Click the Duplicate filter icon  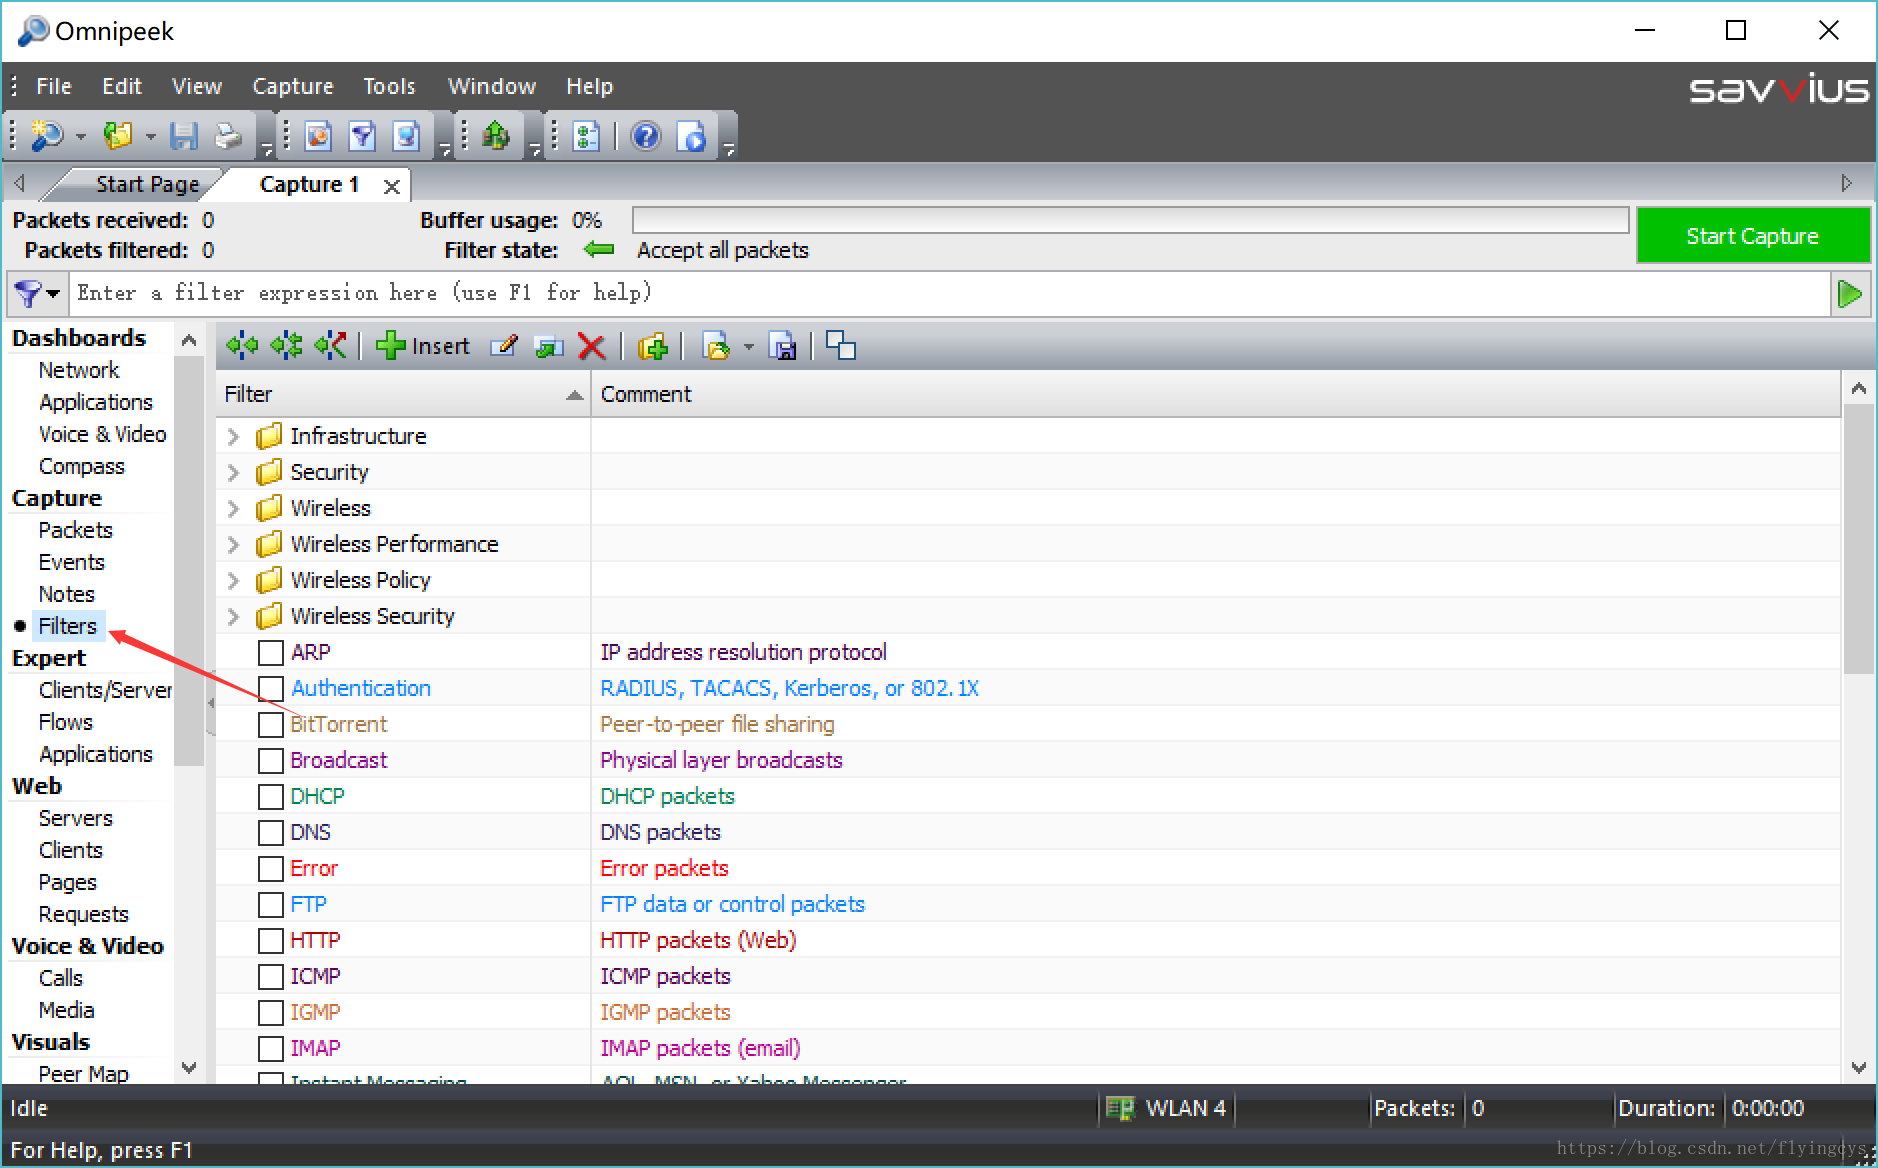coord(548,346)
